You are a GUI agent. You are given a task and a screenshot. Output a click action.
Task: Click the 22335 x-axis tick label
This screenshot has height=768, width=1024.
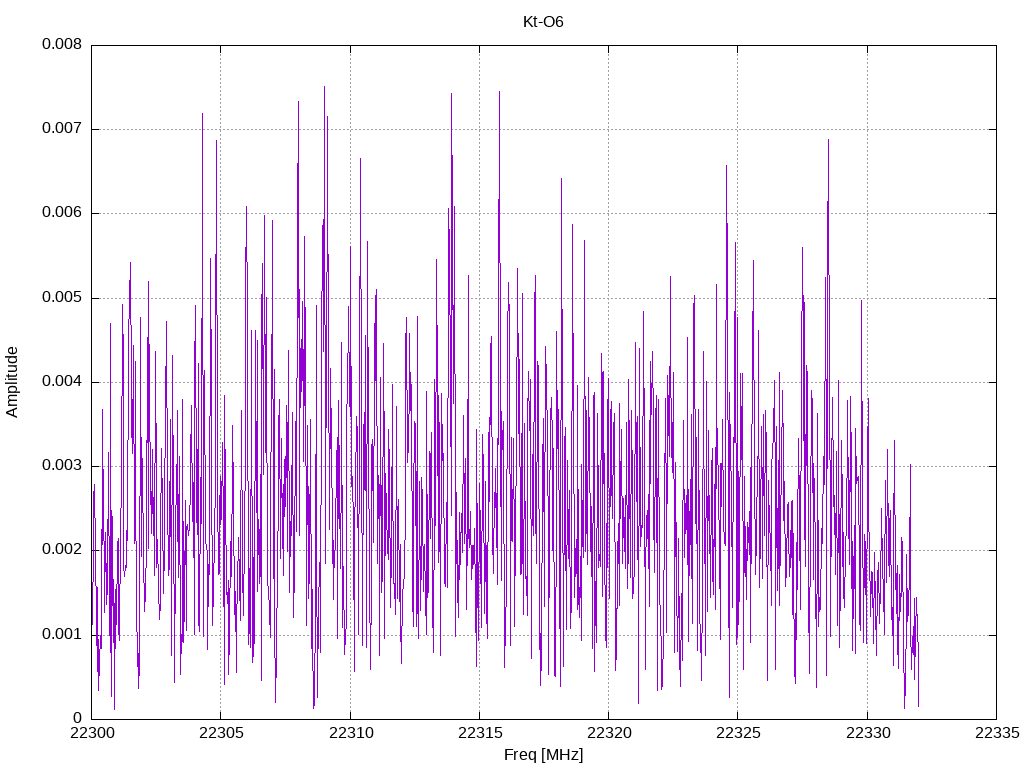click(997, 733)
